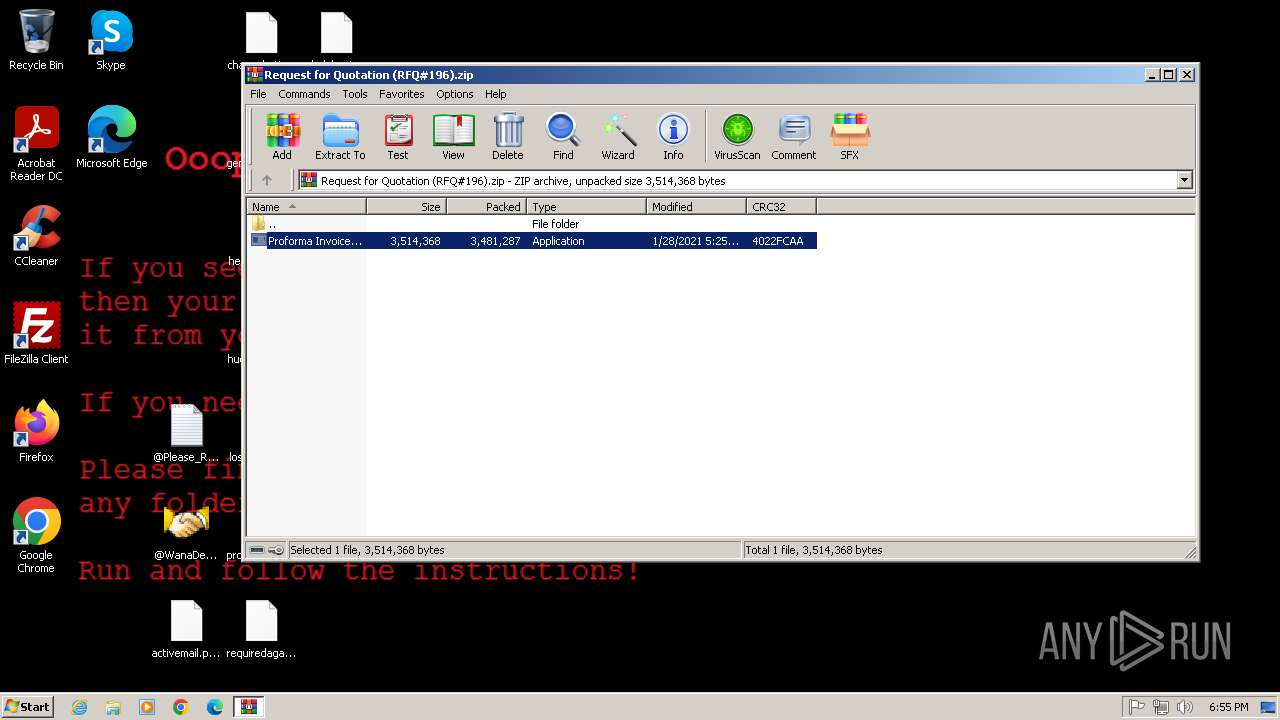Open Internet Explorer from taskbar

[x=79, y=707]
